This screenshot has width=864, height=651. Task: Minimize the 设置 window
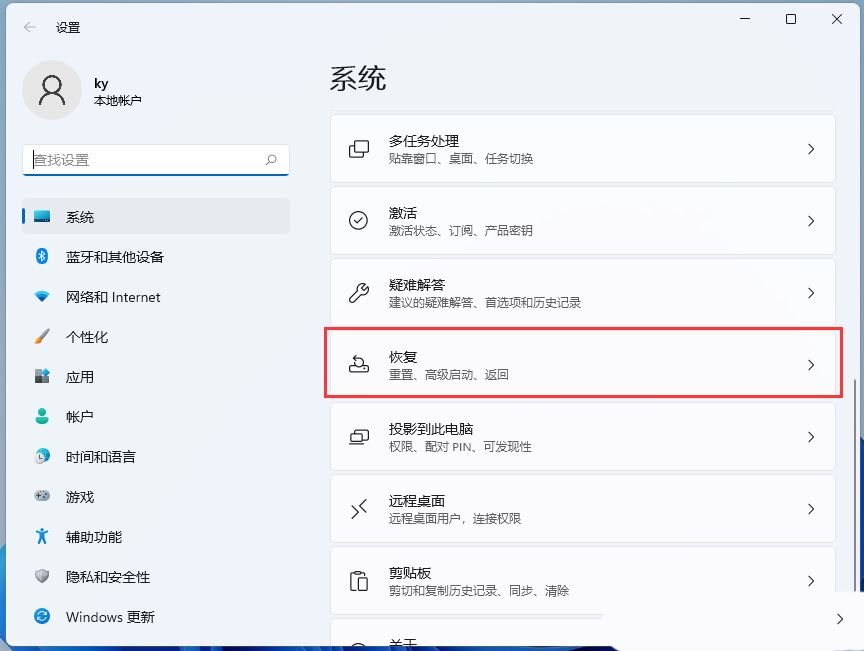[745, 19]
